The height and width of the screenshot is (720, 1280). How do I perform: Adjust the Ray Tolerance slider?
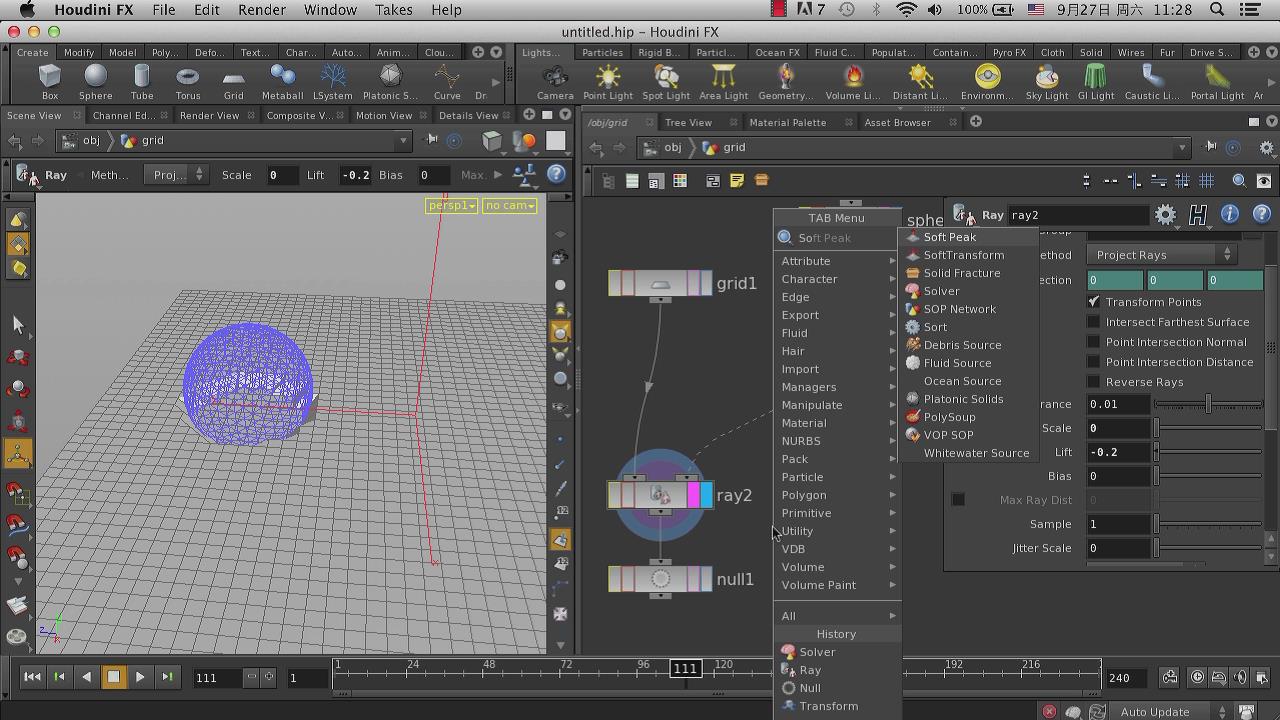click(1209, 404)
